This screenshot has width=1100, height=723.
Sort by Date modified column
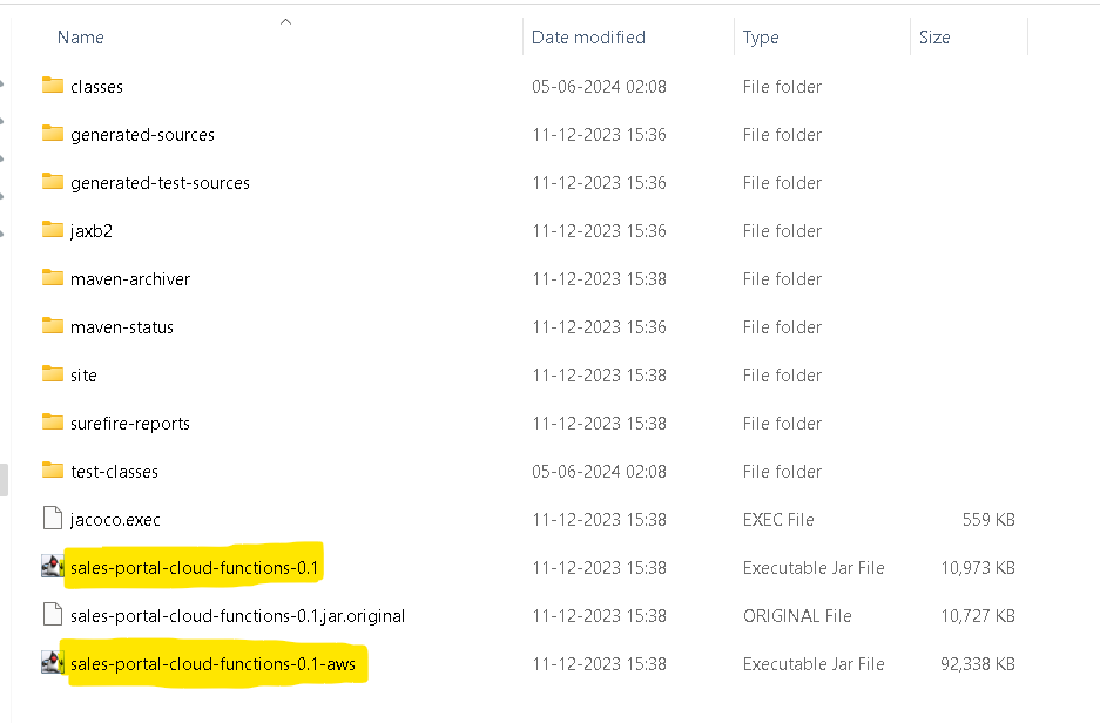(588, 37)
